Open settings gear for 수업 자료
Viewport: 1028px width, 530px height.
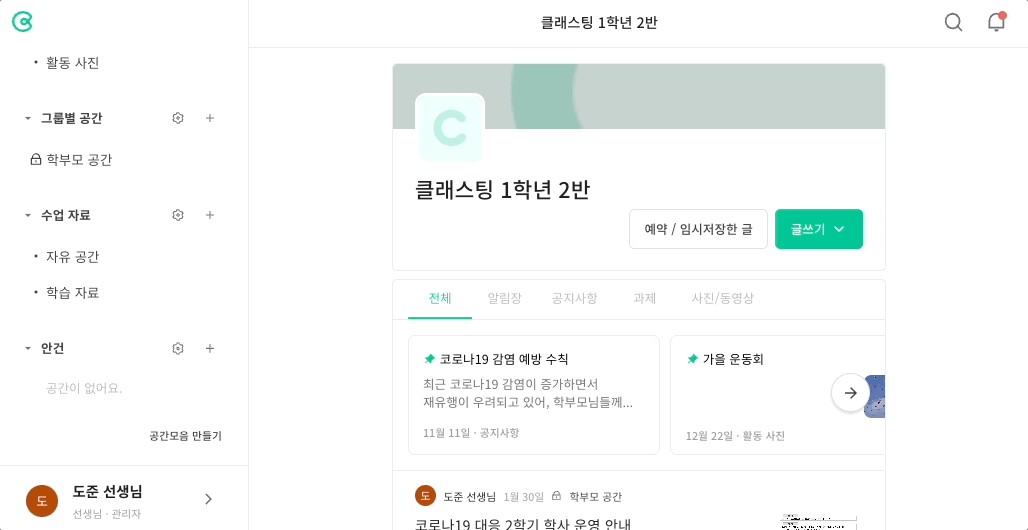click(x=178, y=215)
